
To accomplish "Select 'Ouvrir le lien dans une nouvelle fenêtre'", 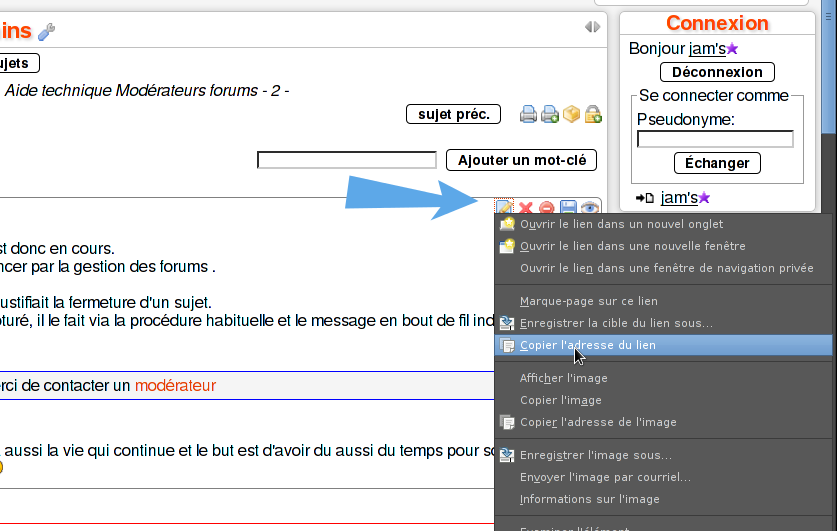I will [x=664, y=246].
